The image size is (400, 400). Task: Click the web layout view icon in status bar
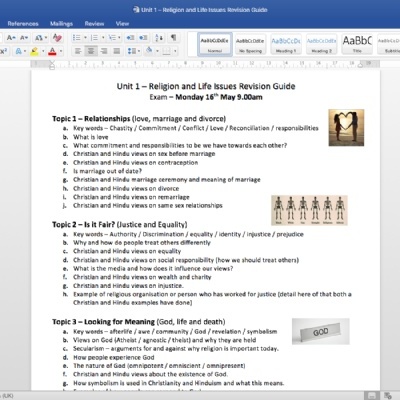click(388, 396)
